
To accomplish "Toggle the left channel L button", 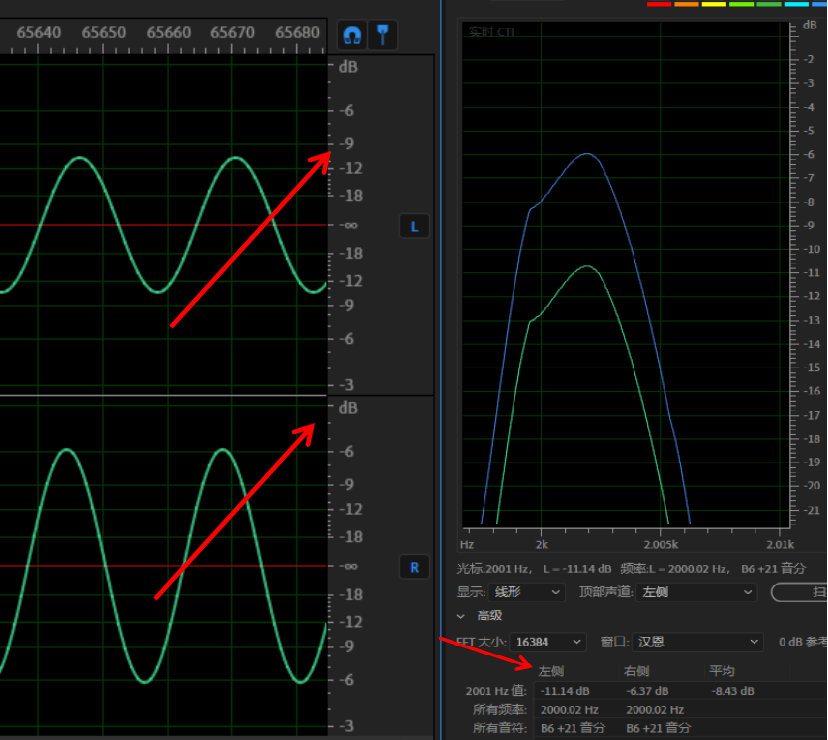I will [x=414, y=227].
